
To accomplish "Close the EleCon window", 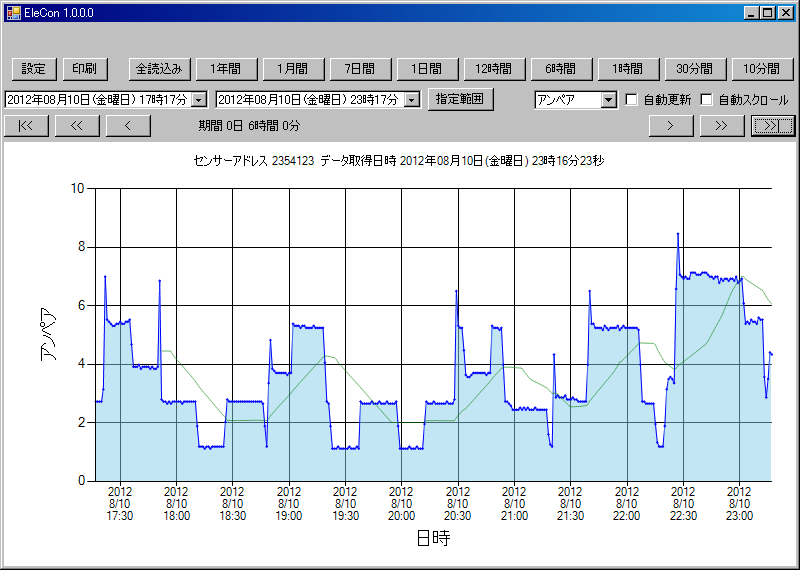I will (785, 13).
